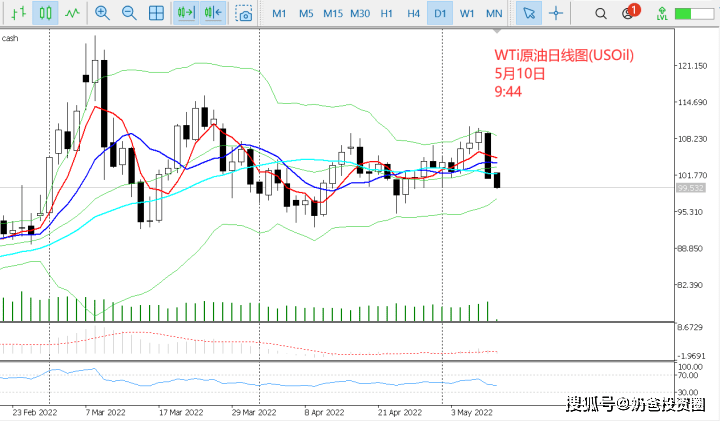Switch to the M15 timeframe
720x421 pixels.
[333, 13]
